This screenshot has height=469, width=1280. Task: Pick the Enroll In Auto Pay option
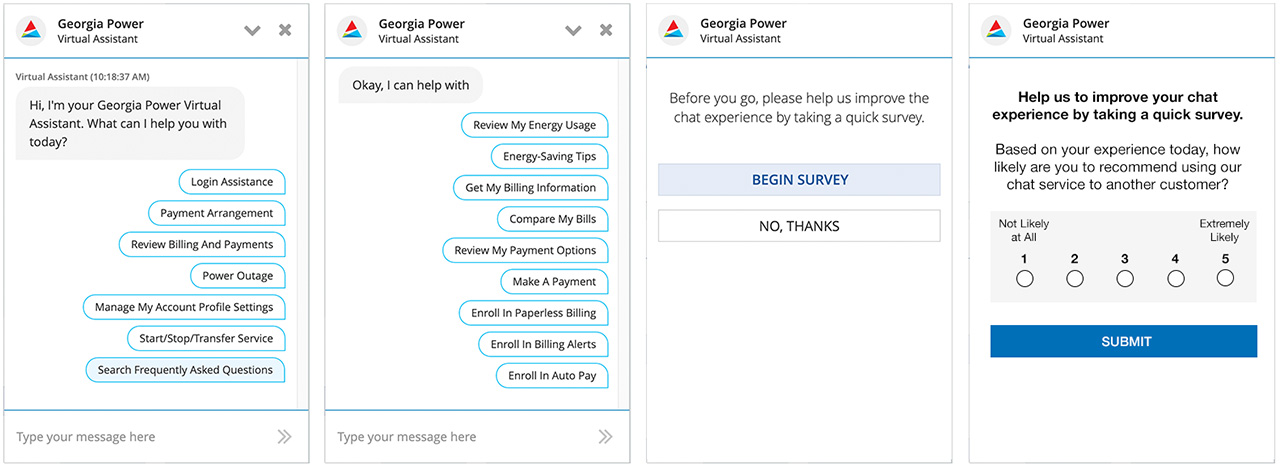[x=552, y=376]
